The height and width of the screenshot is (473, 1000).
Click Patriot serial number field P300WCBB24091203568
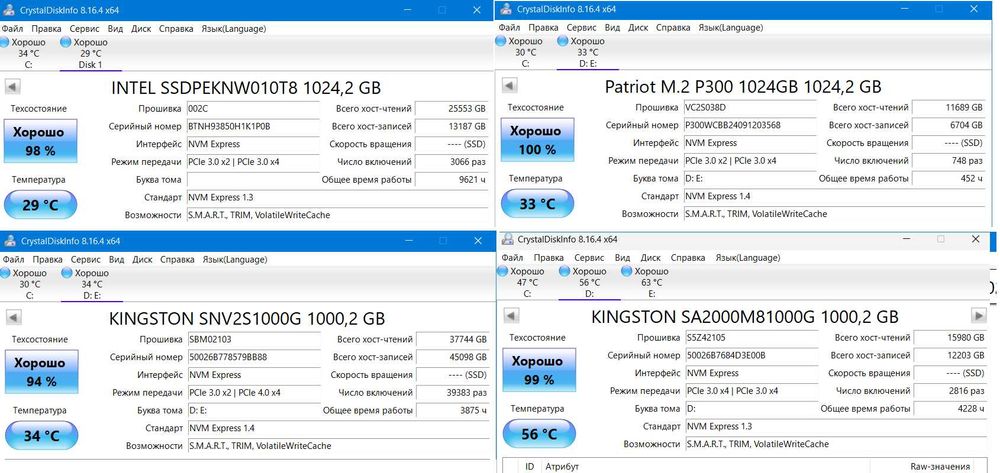click(x=749, y=125)
